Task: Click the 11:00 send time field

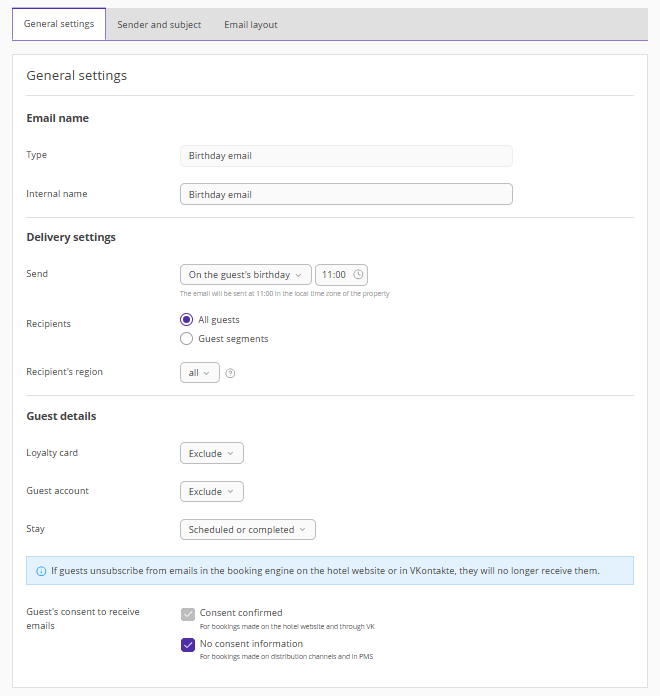Action: point(334,275)
